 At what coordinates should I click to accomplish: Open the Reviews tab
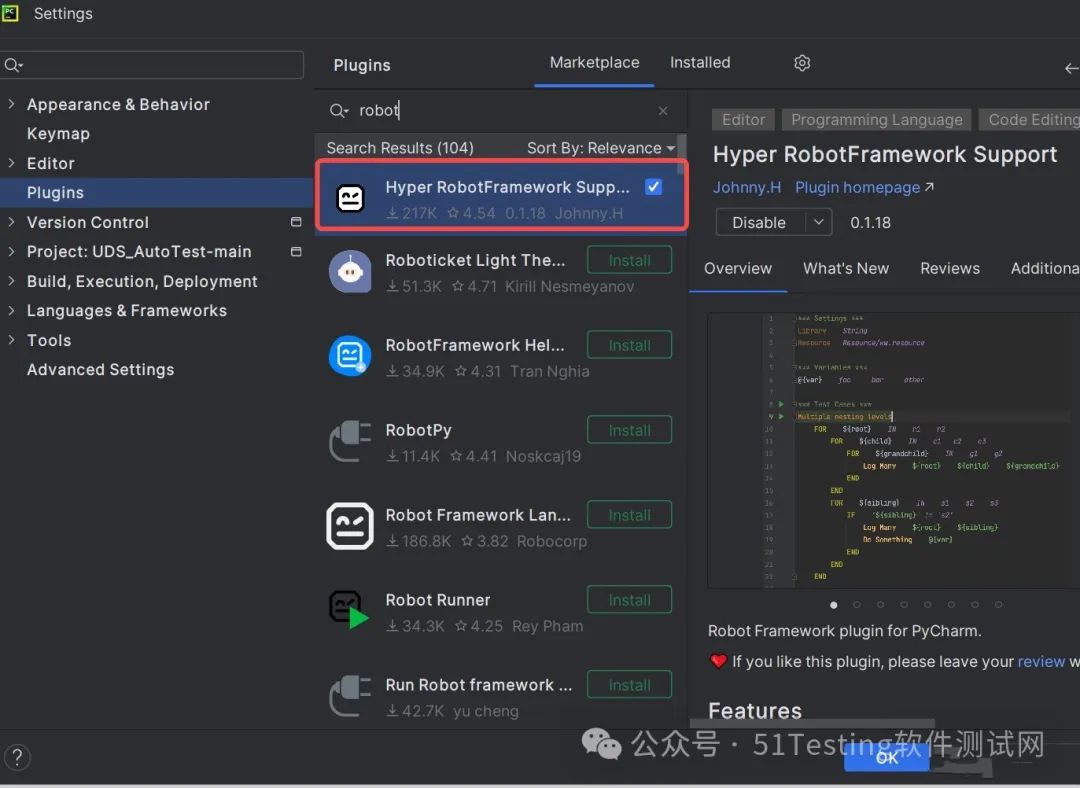tap(950, 269)
